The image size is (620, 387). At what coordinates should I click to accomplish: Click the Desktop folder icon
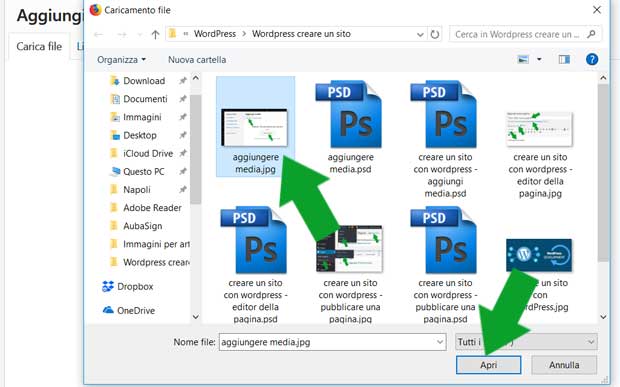[x=115, y=135]
